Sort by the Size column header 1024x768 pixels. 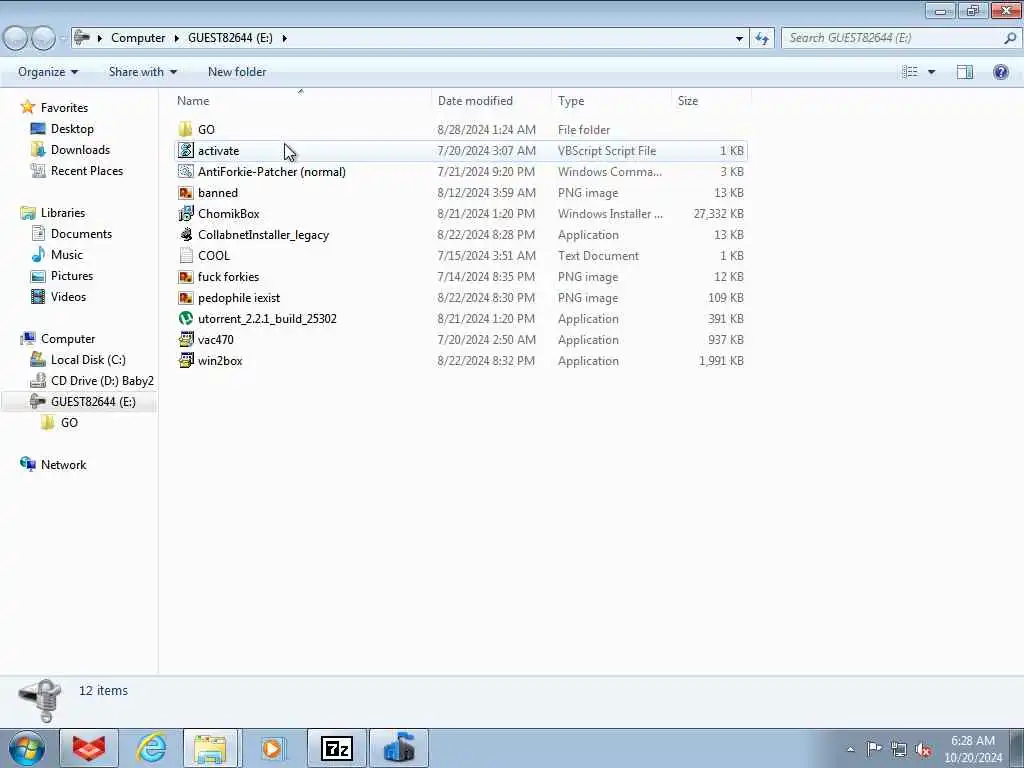pyautogui.click(x=688, y=101)
